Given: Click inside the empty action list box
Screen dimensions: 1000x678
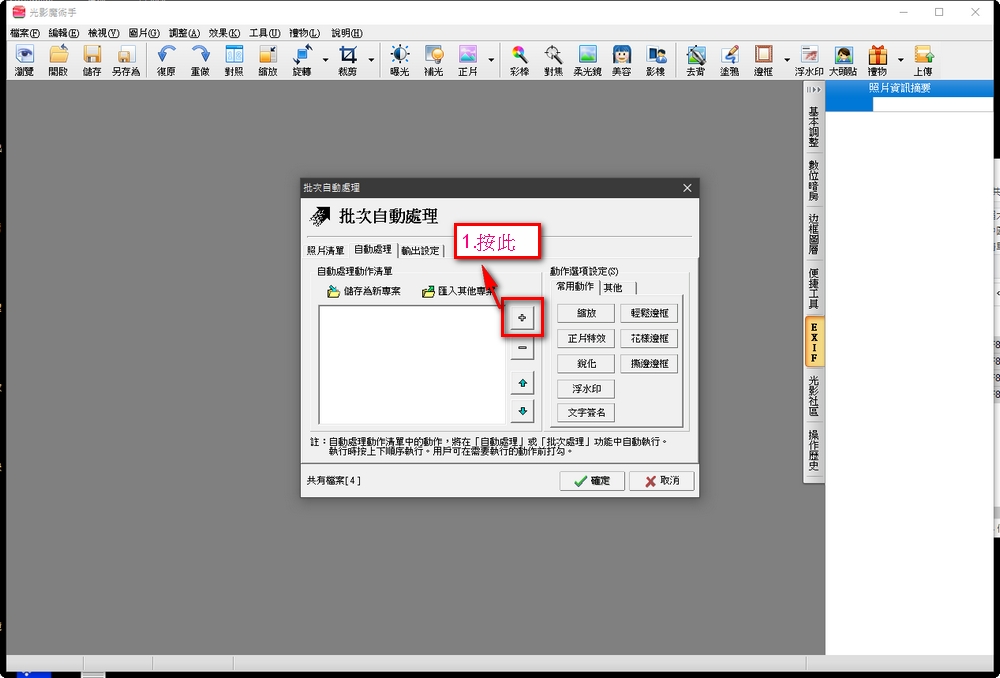Looking at the screenshot, I should pos(411,364).
